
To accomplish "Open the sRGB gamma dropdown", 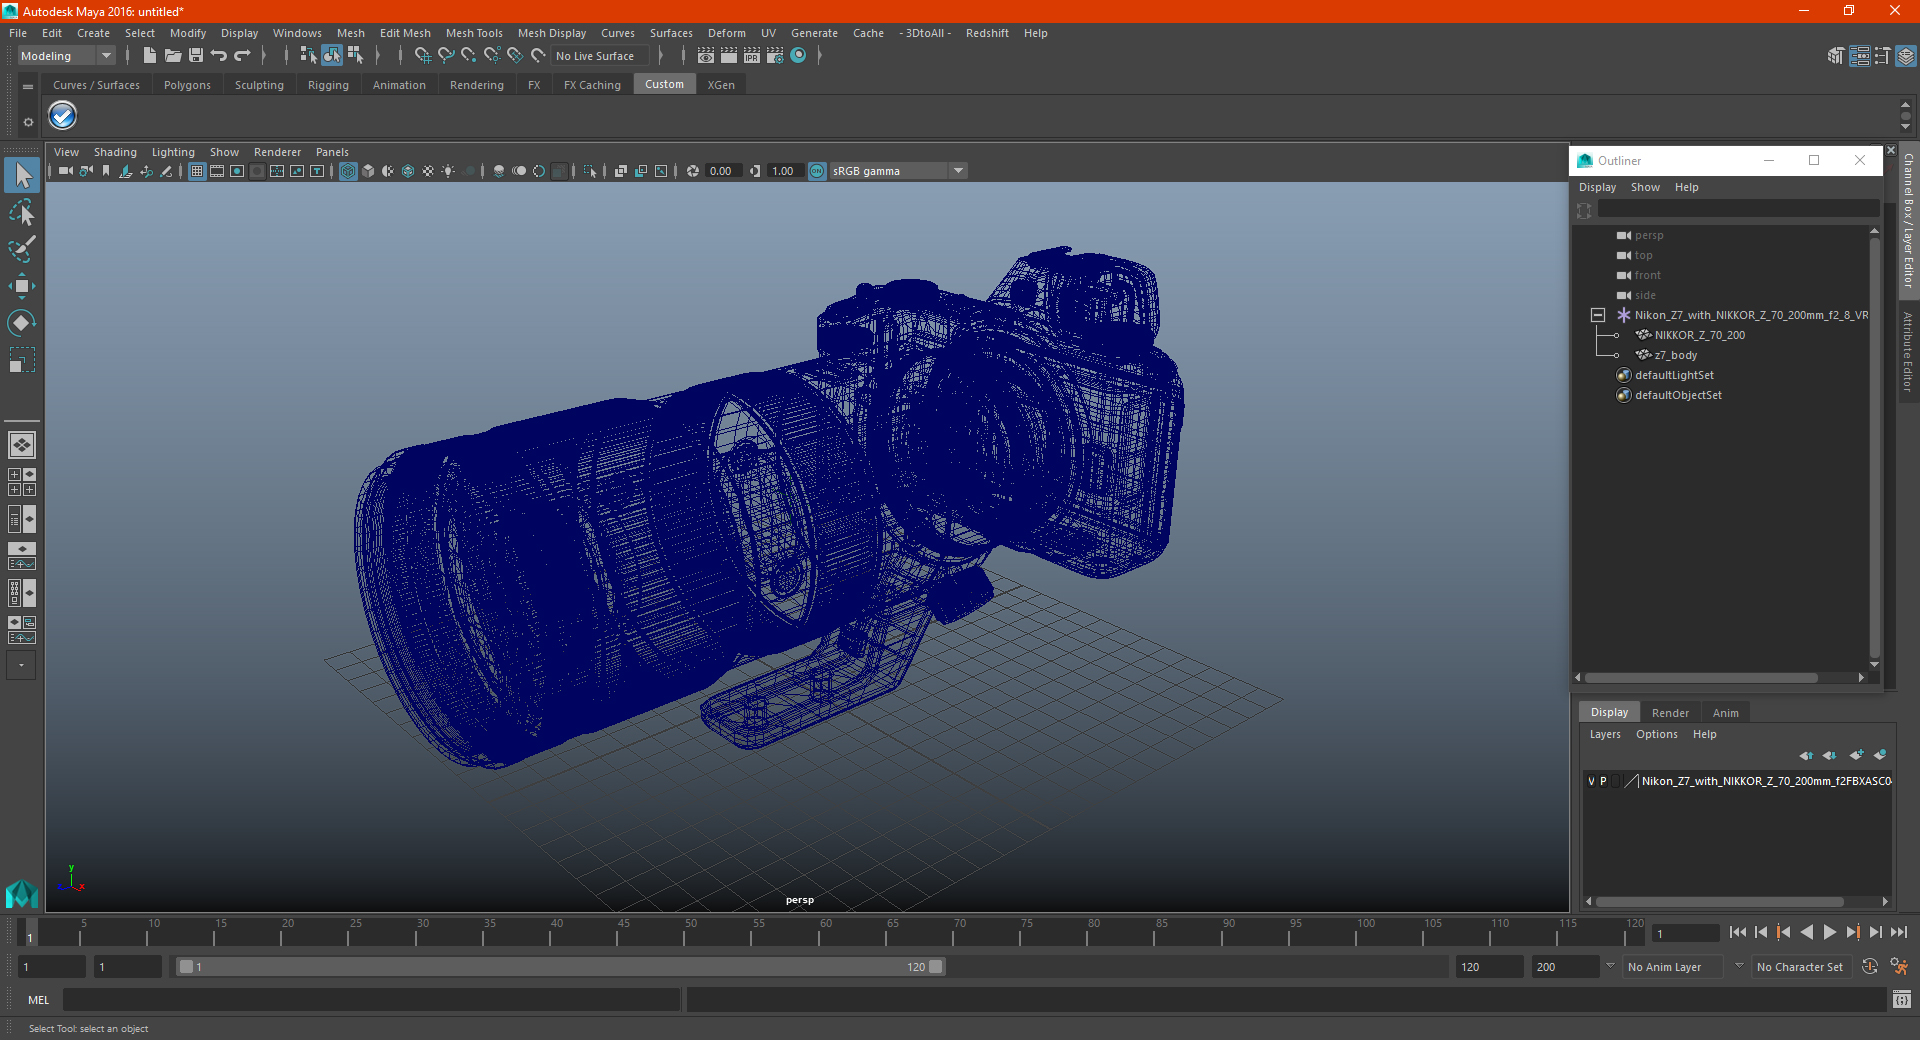I will [898, 171].
